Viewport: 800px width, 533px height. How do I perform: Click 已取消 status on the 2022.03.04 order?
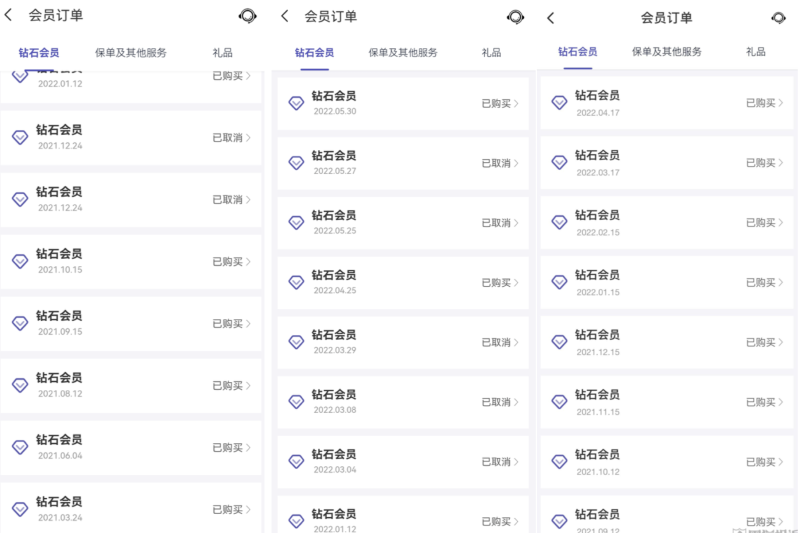495,462
